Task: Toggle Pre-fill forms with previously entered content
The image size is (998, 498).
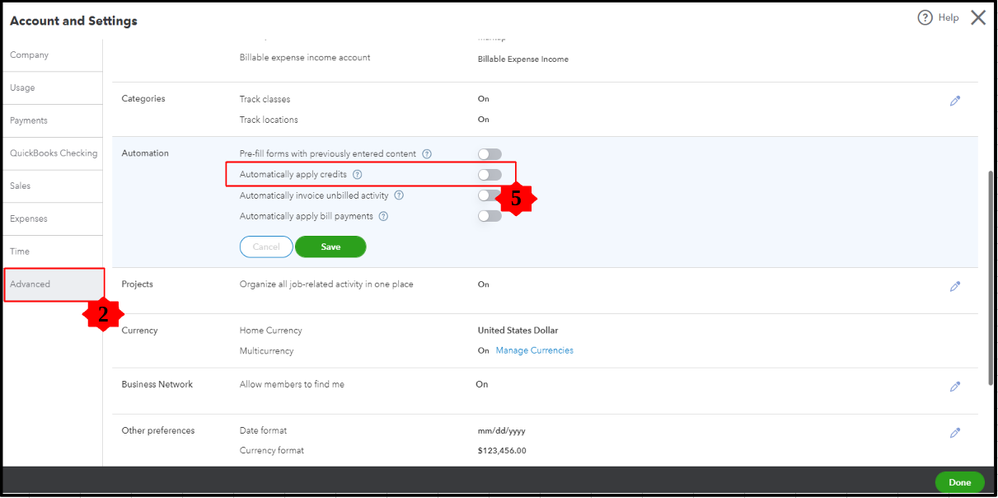Action: coord(489,154)
